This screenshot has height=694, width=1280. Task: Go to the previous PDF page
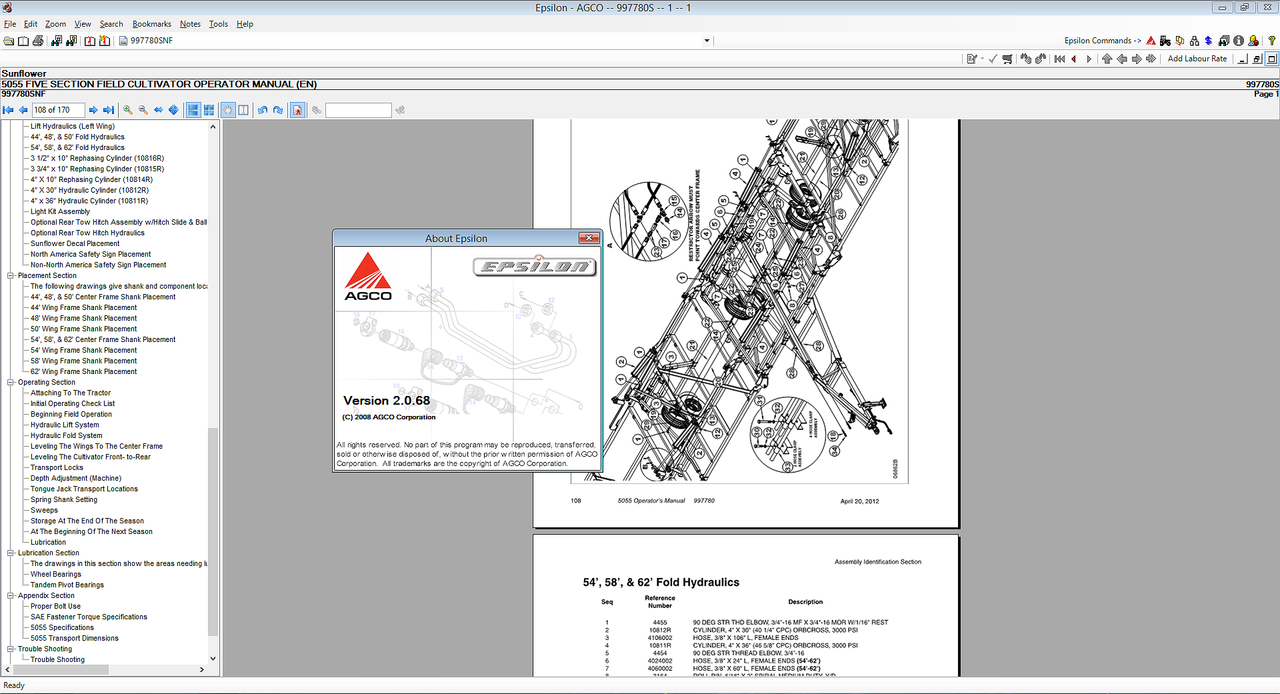pyautogui.click(x=23, y=110)
